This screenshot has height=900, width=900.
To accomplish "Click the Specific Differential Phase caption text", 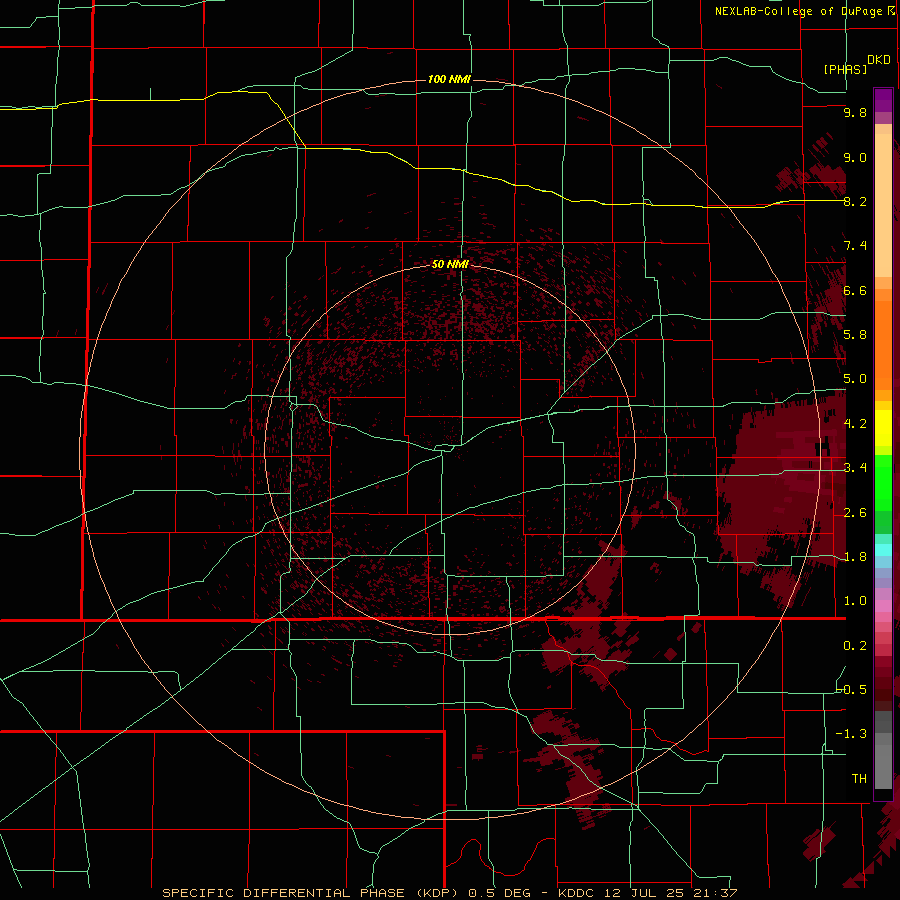I will [x=449, y=893].
